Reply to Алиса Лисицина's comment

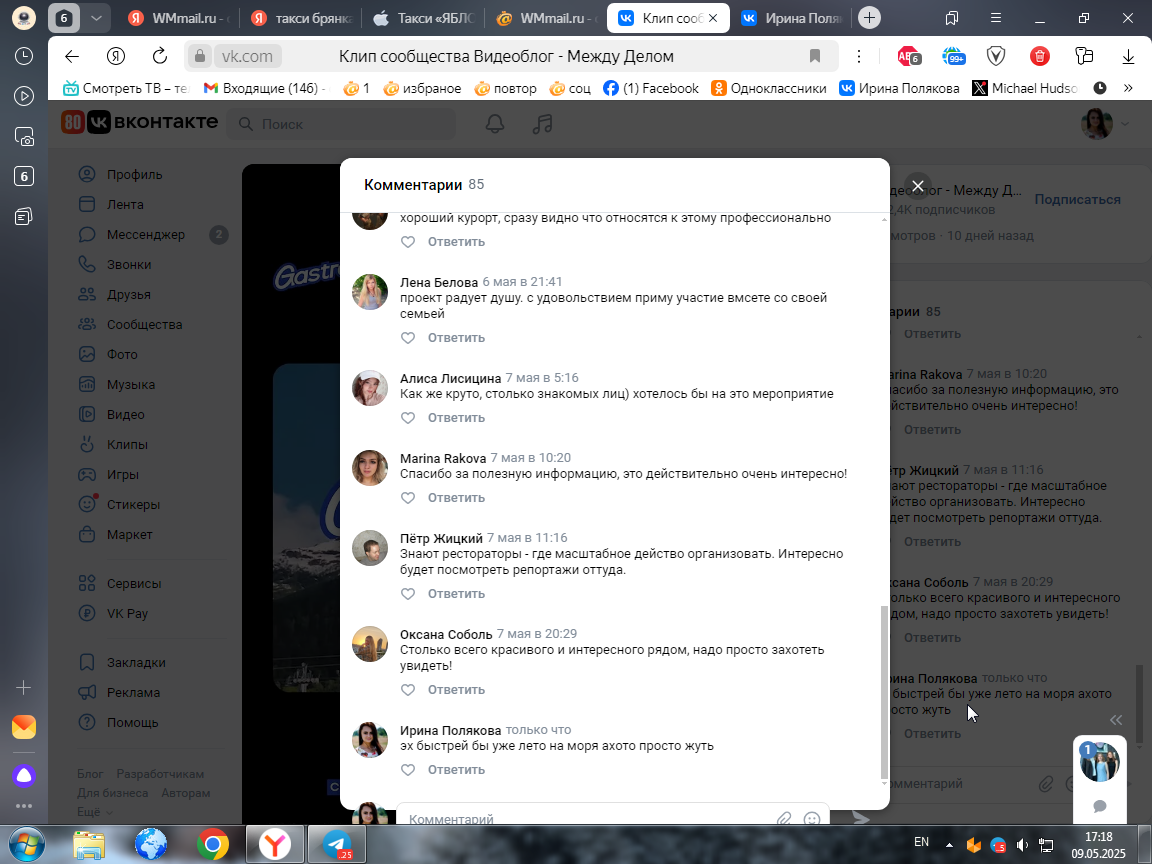click(456, 418)
